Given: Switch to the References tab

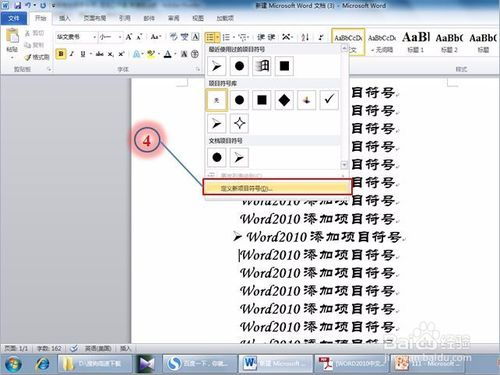Looking at the screenshot, I should tap(125, 18).
